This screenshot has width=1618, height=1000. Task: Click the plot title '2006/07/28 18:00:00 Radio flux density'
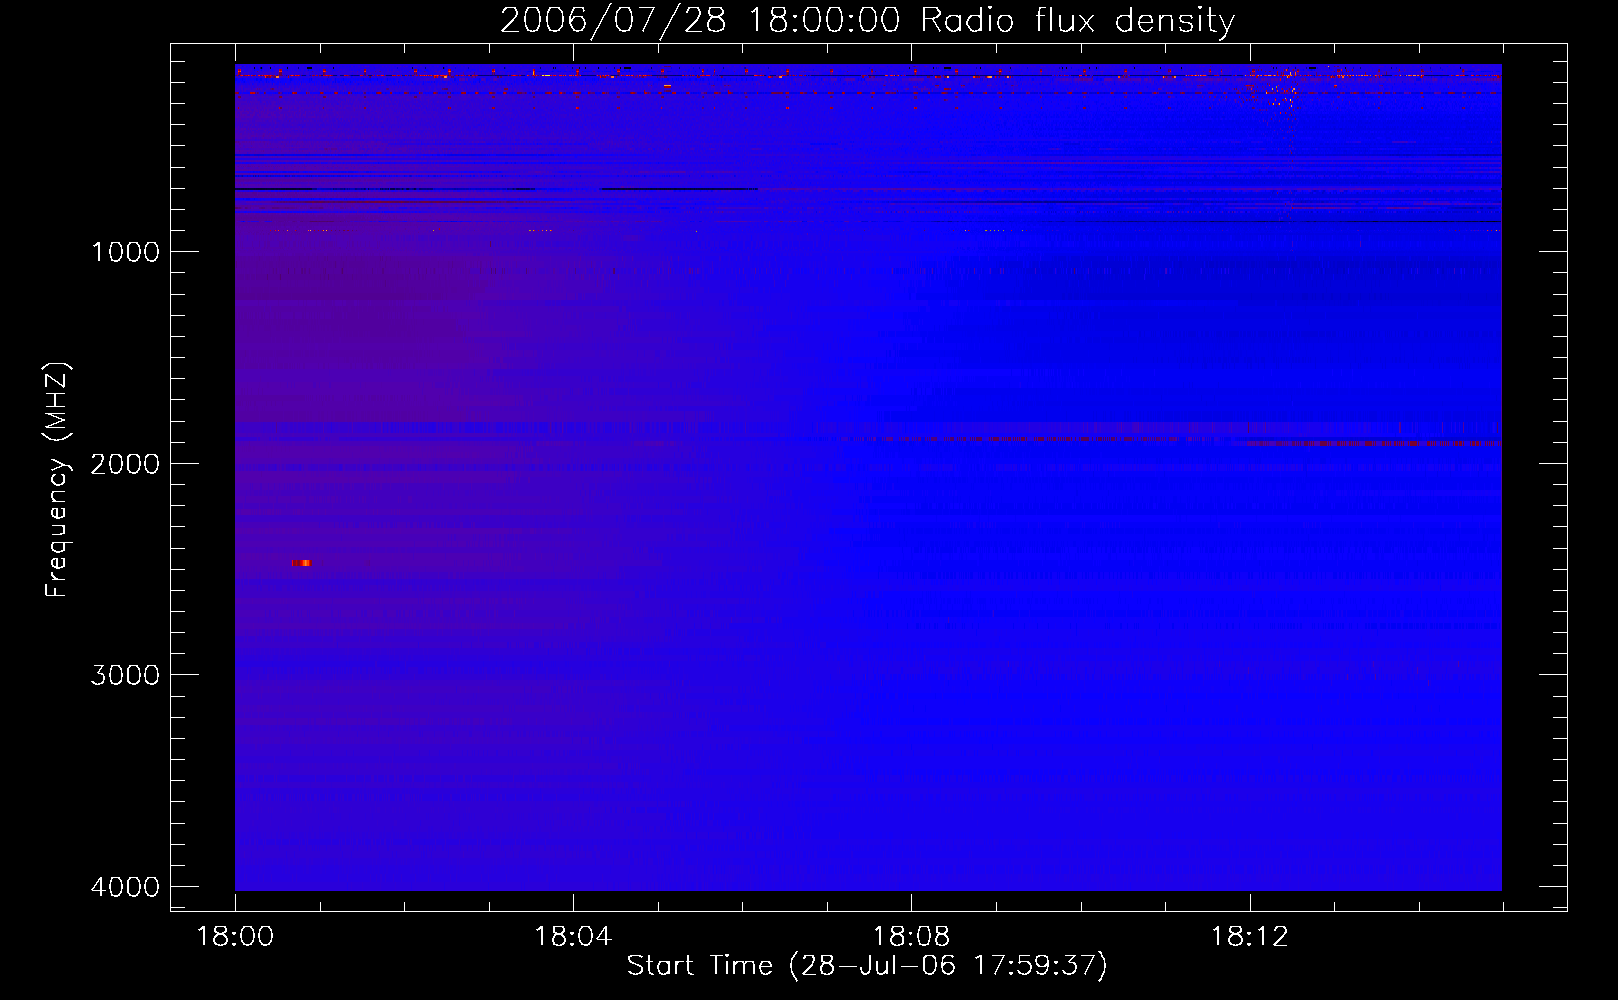pos(867,20)
